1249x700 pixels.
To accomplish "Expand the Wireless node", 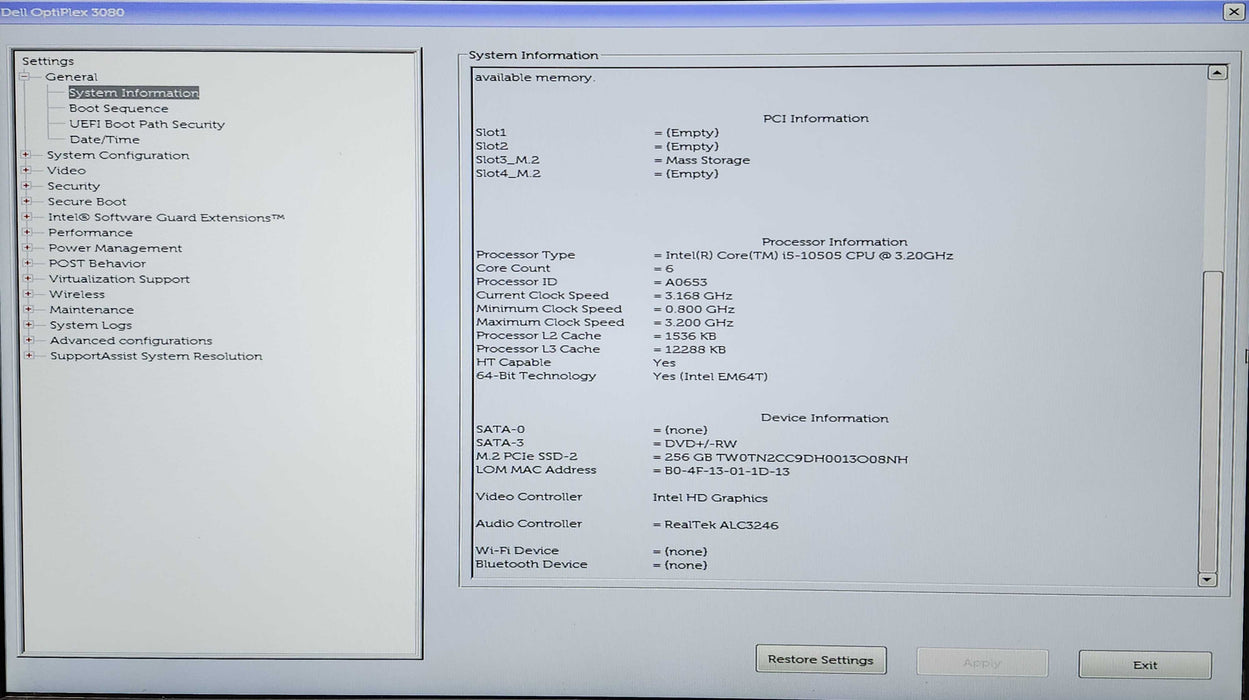I will (28, 294).
